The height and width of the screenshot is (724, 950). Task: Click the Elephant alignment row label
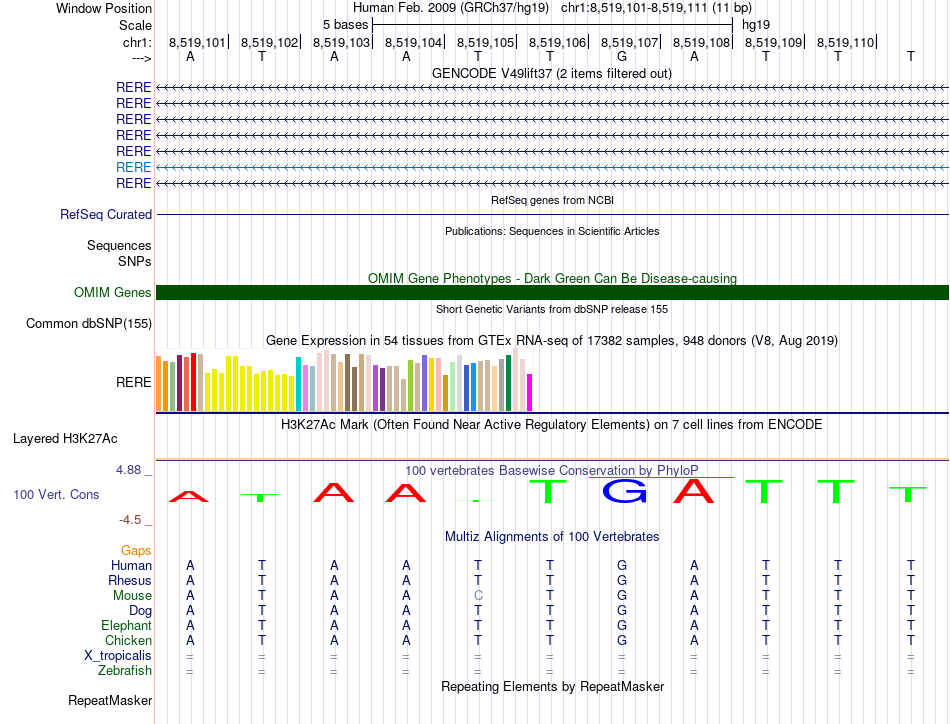coord(126,625)
